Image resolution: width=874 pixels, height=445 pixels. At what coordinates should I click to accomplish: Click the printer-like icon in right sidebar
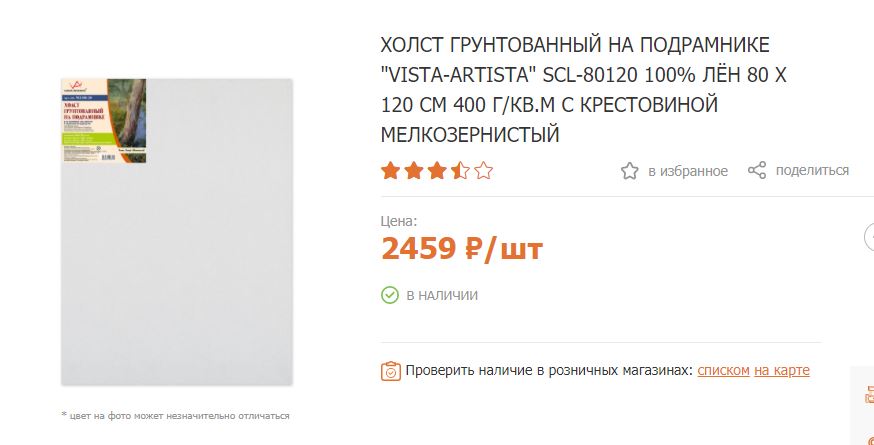click(870, 394)
